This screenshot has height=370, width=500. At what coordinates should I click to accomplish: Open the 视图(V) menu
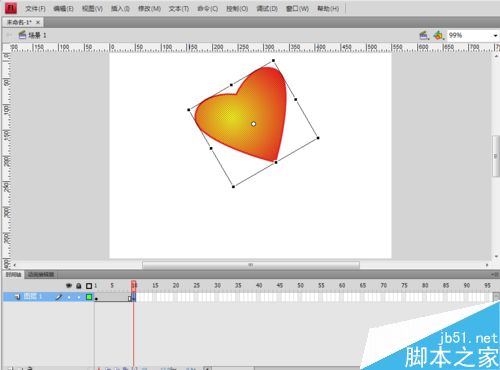click(x=92, y=9)
